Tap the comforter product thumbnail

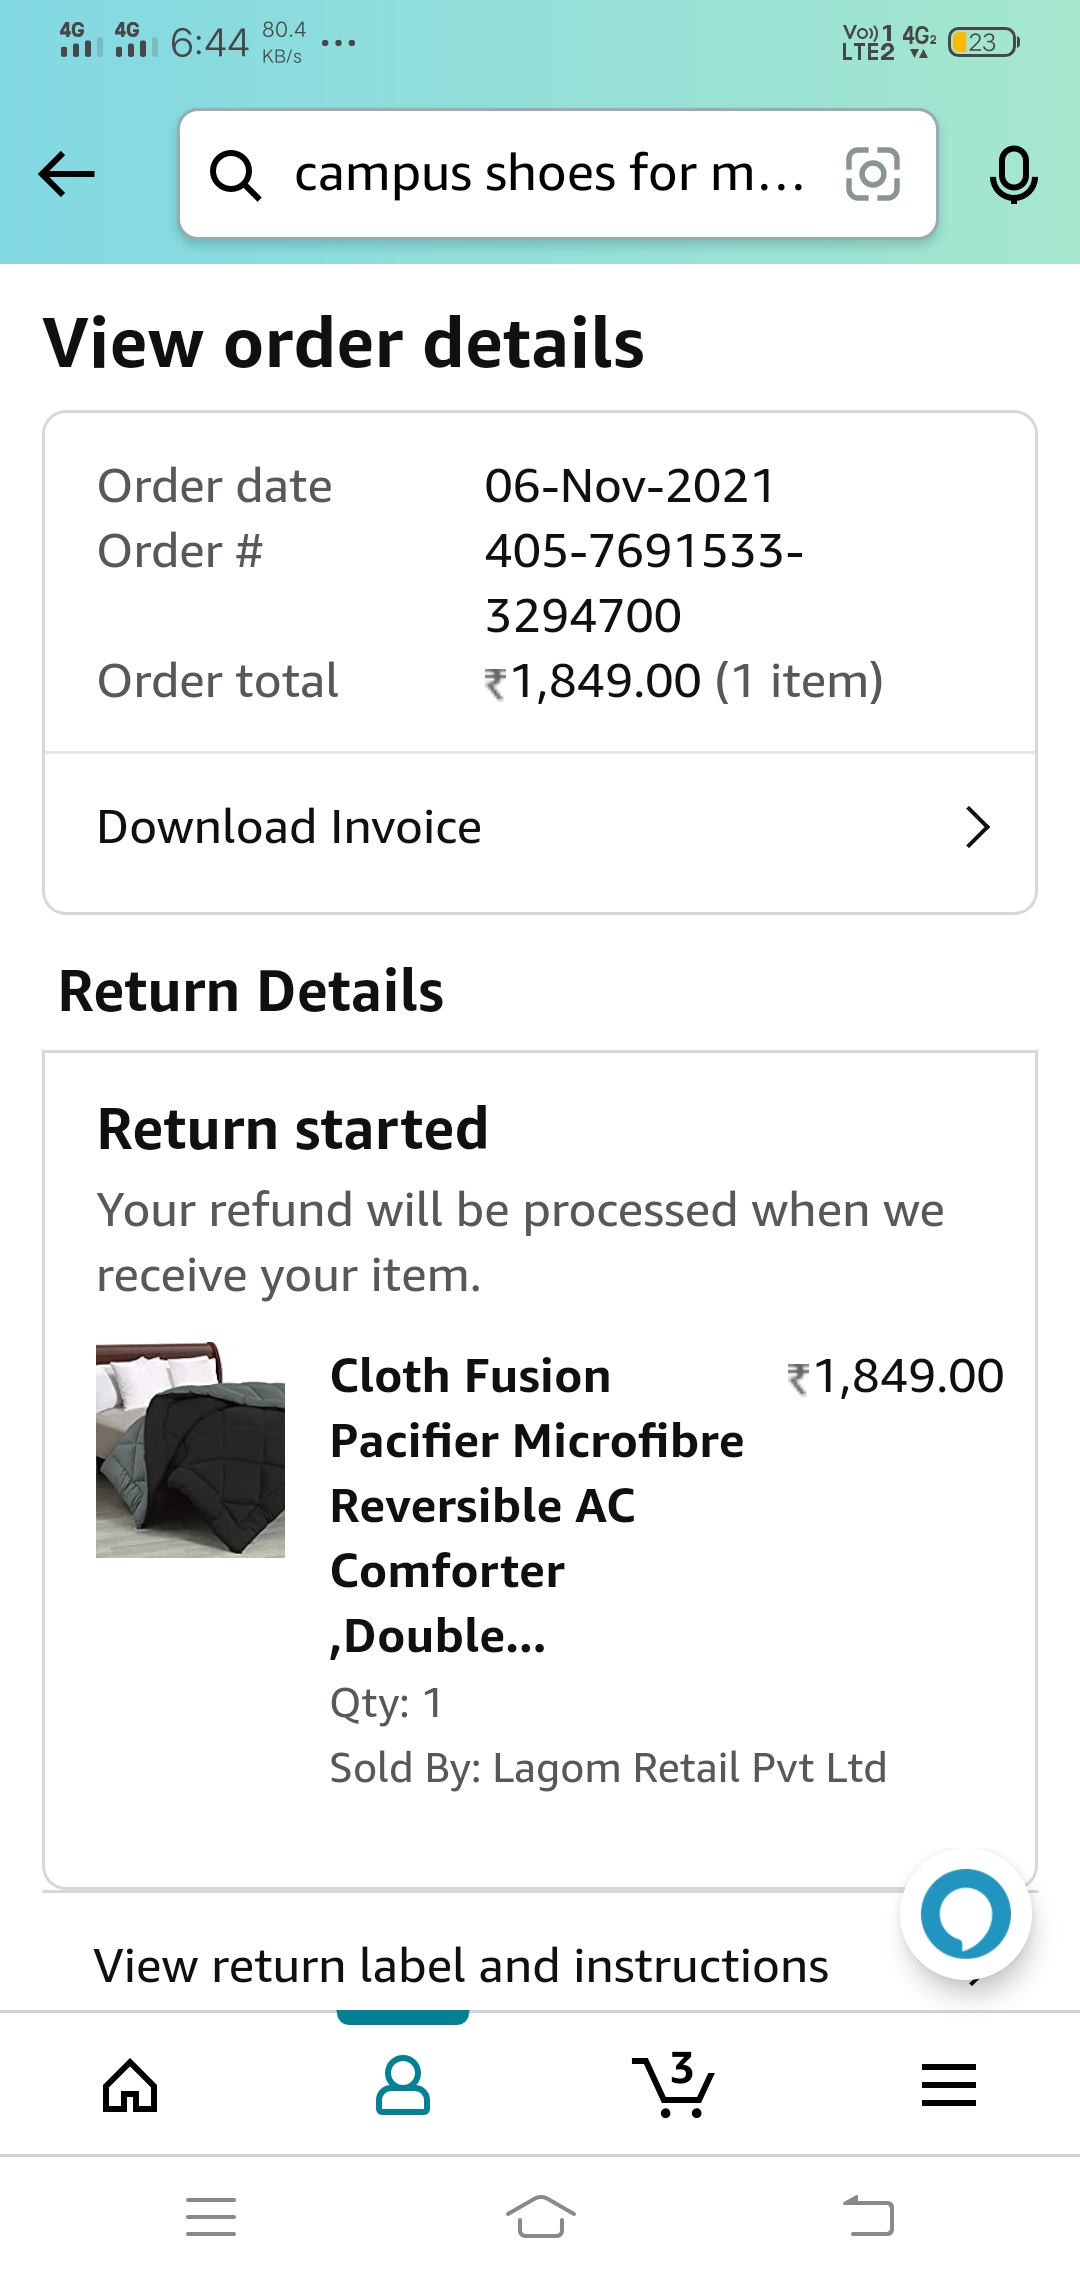[190, 1450]
